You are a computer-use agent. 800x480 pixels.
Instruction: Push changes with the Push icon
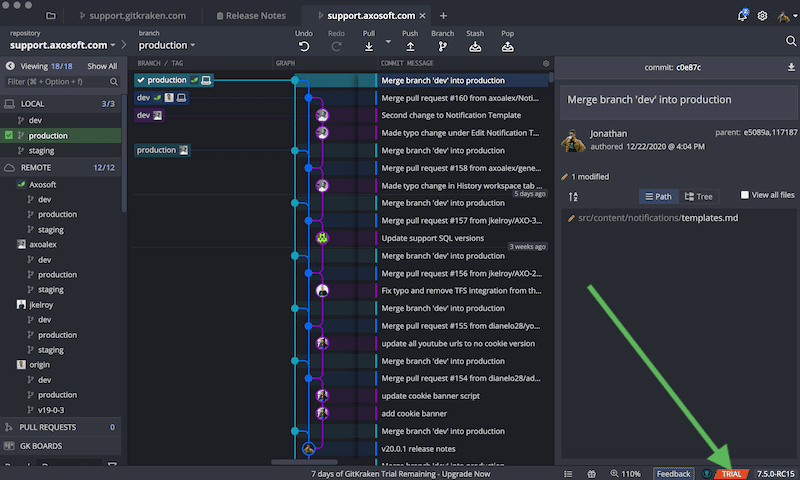tap(410, 46)
